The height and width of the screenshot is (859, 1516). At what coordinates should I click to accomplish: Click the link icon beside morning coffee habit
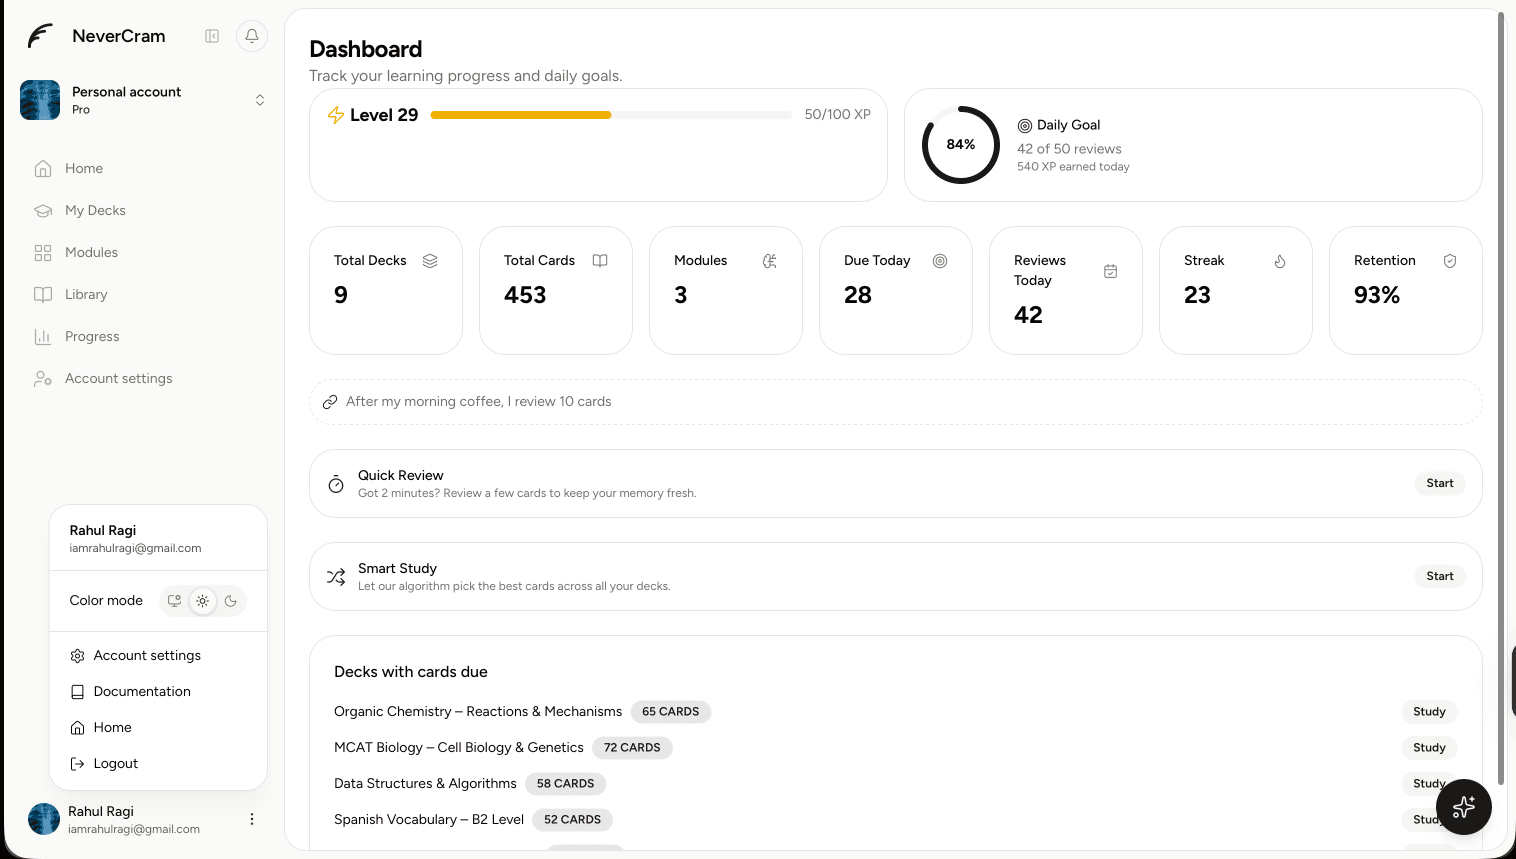click(330, 402)
